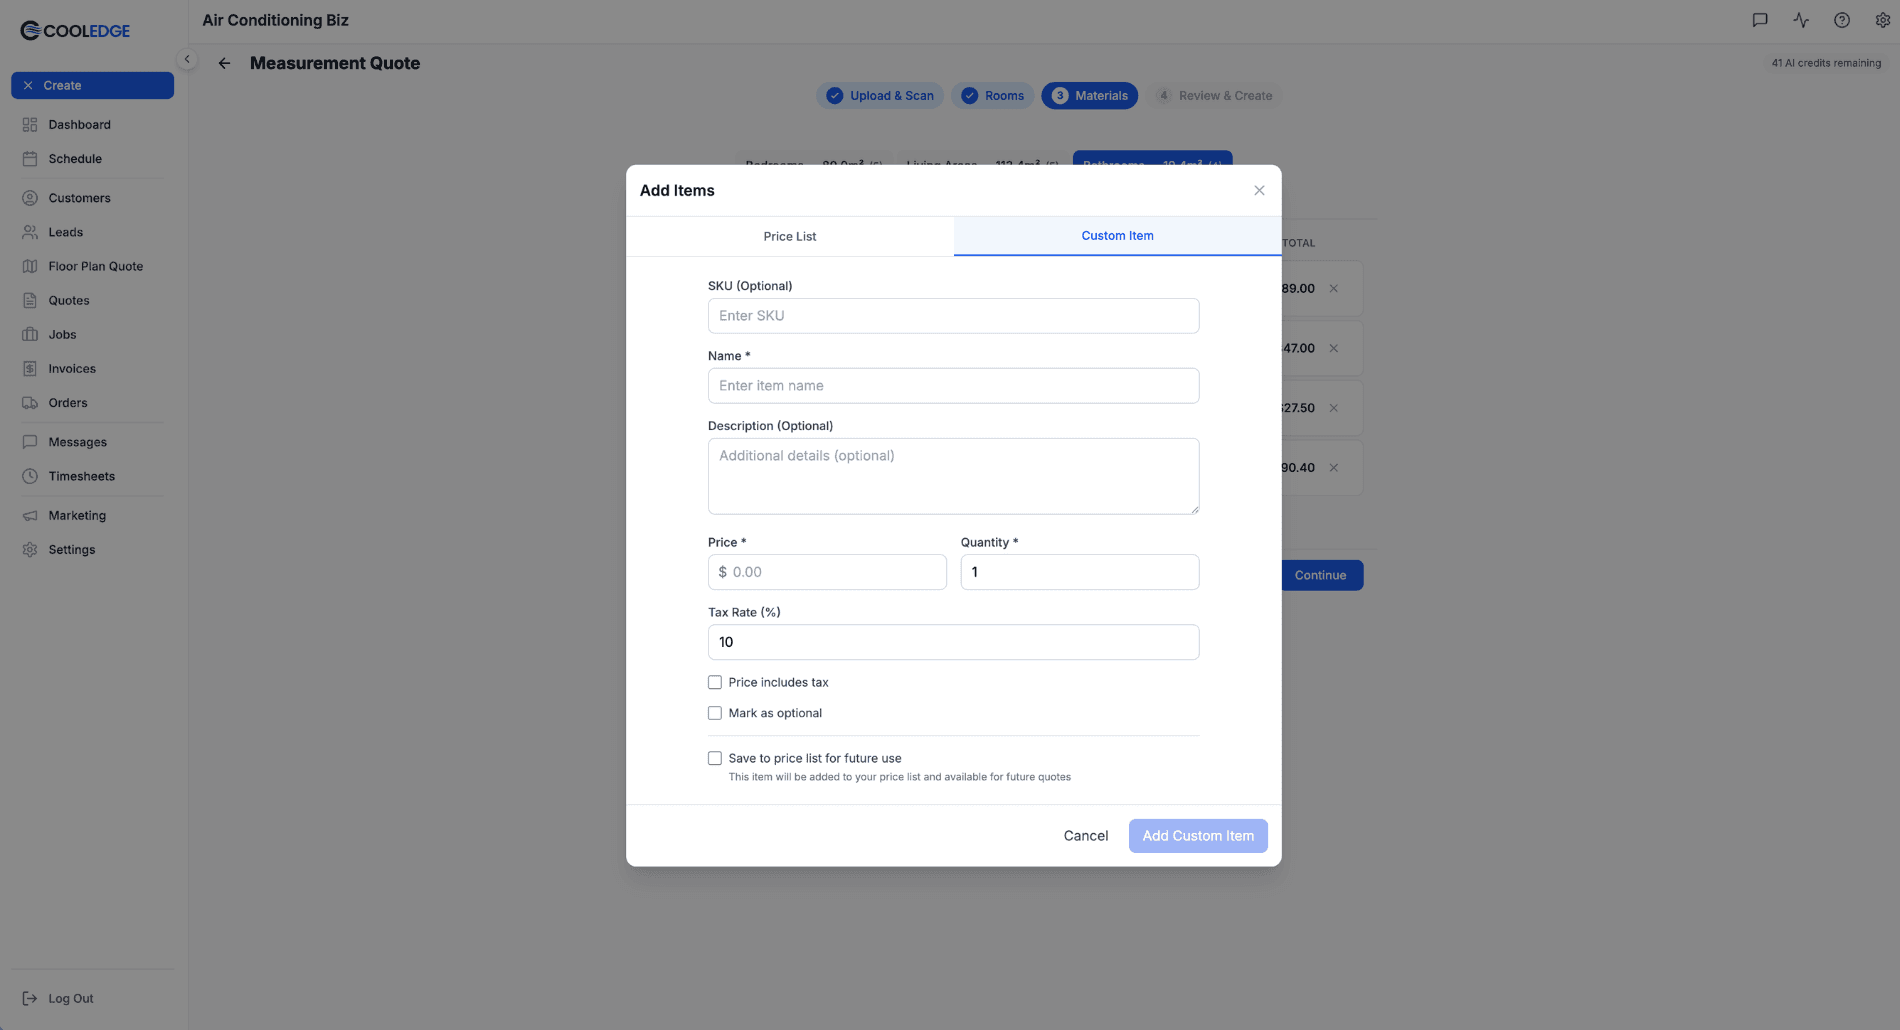Close the Add Items dialog

pos(1259,190)
